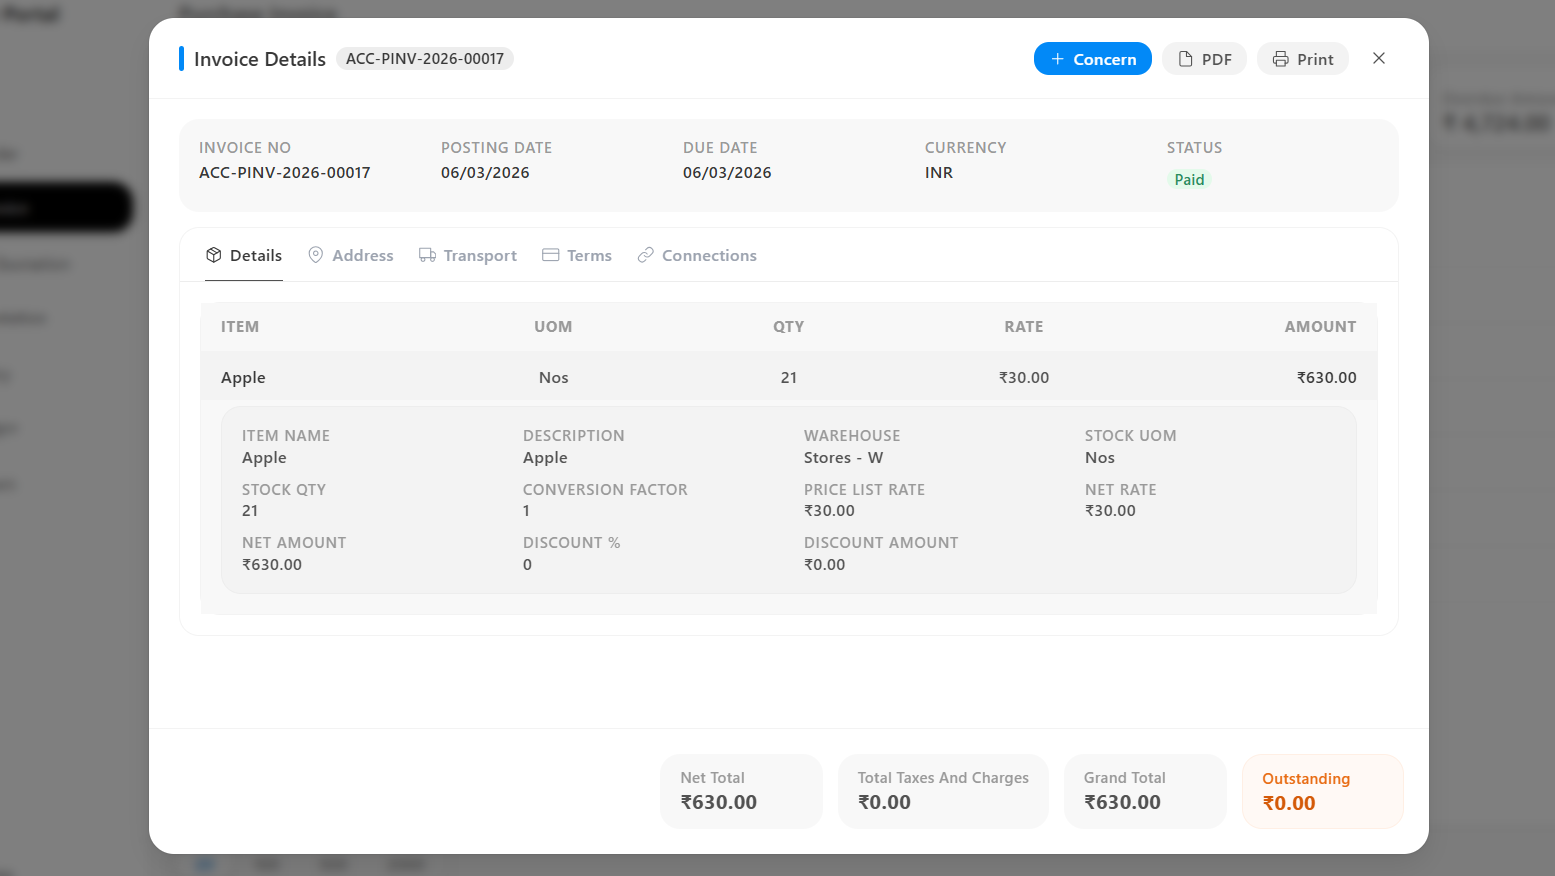
Task: Download the invoice as PDF
Action: pyautogui.click(x=1204, y=59)
